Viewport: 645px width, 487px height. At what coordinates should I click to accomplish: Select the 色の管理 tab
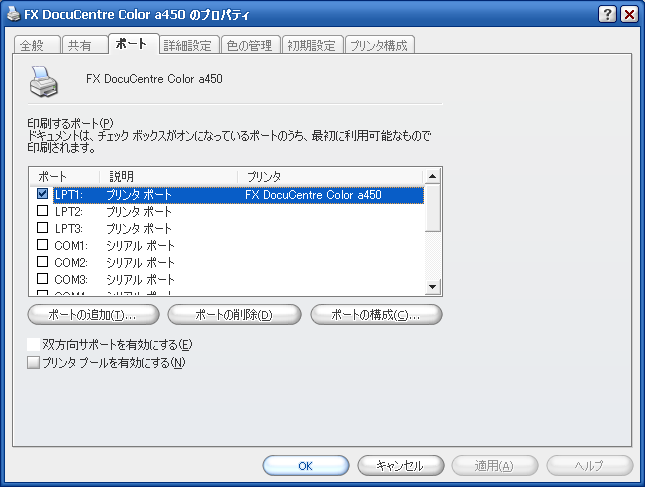point(249,45)
